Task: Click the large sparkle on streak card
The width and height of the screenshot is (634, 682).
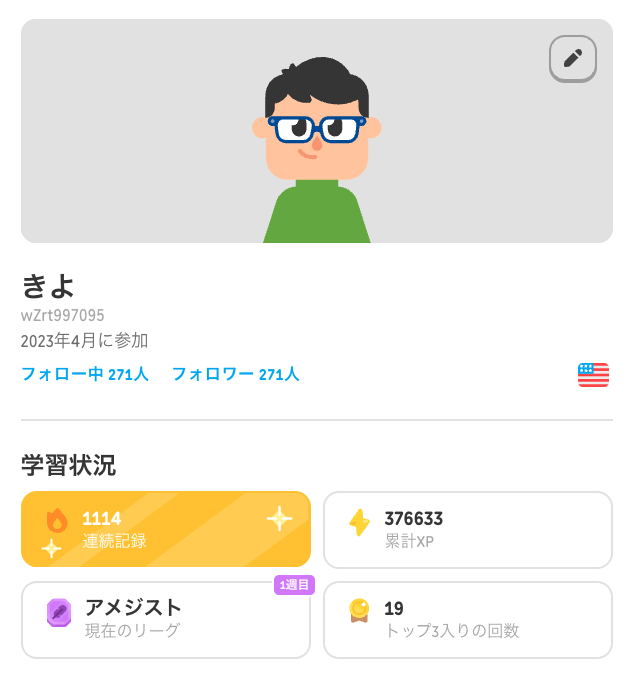Action: coord(279,518)
